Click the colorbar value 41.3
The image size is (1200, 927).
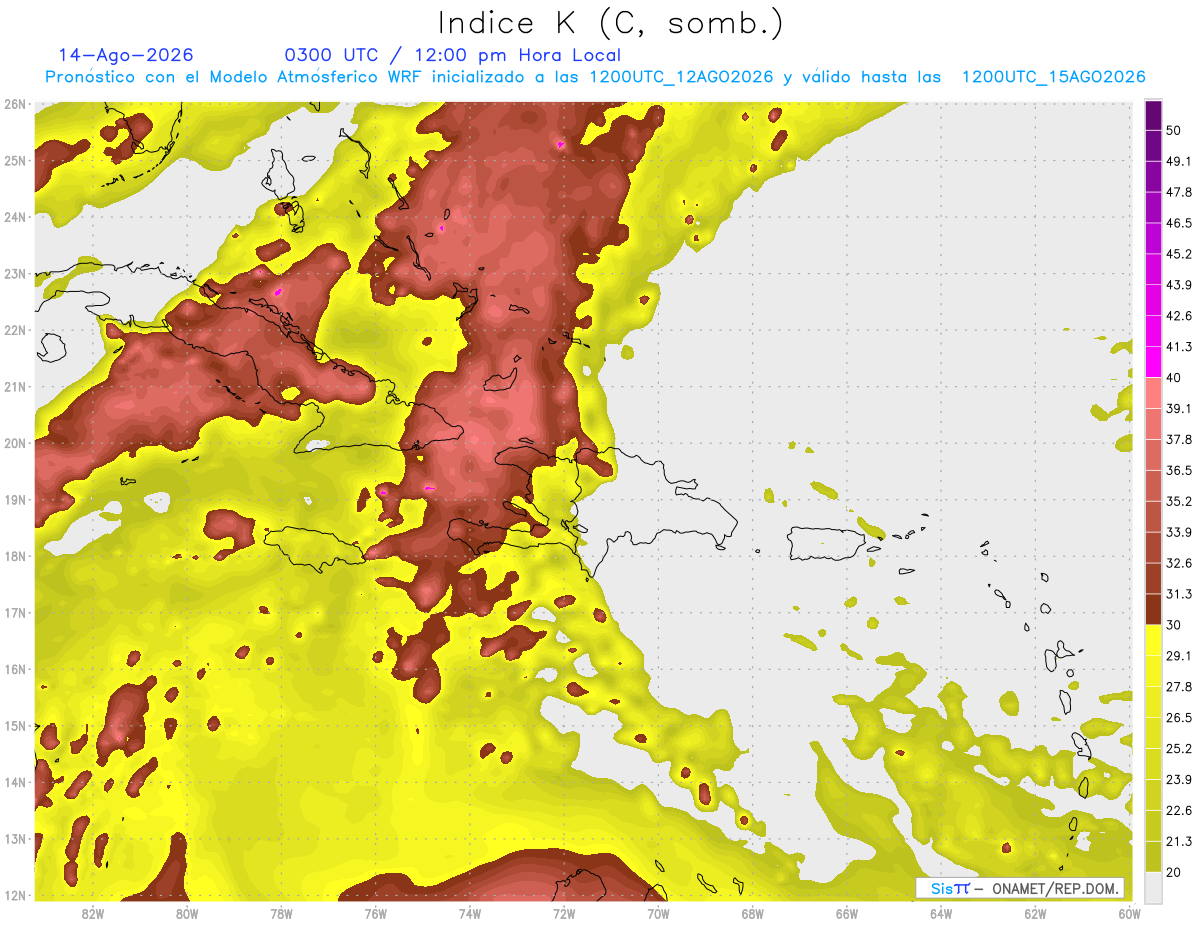[x=1179, y=347]
